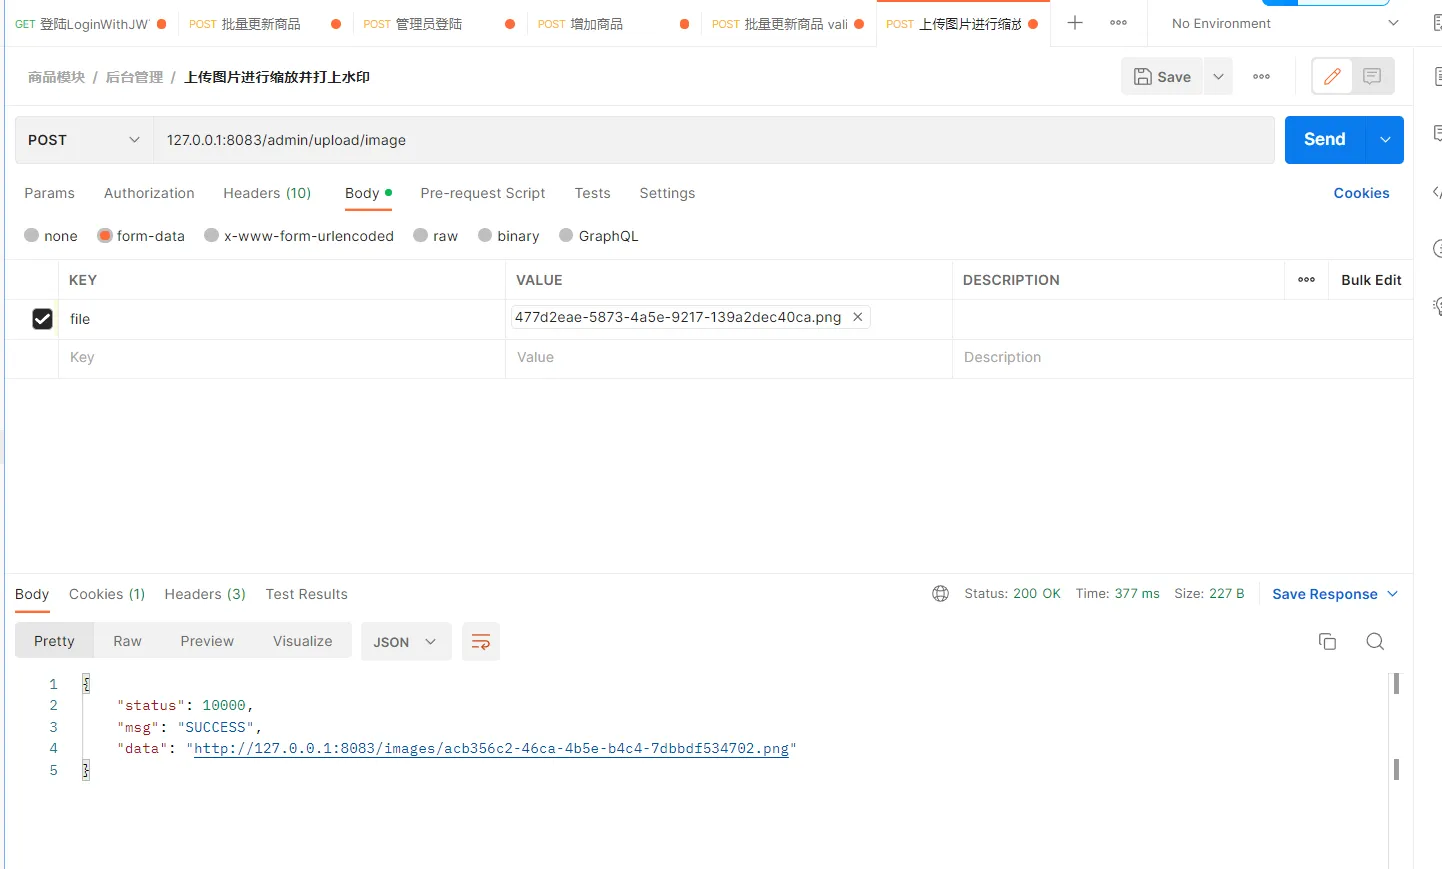Open the Pre-request Script tab
Viewport: 1442px width, 869px height.
(x=482, y=193)
